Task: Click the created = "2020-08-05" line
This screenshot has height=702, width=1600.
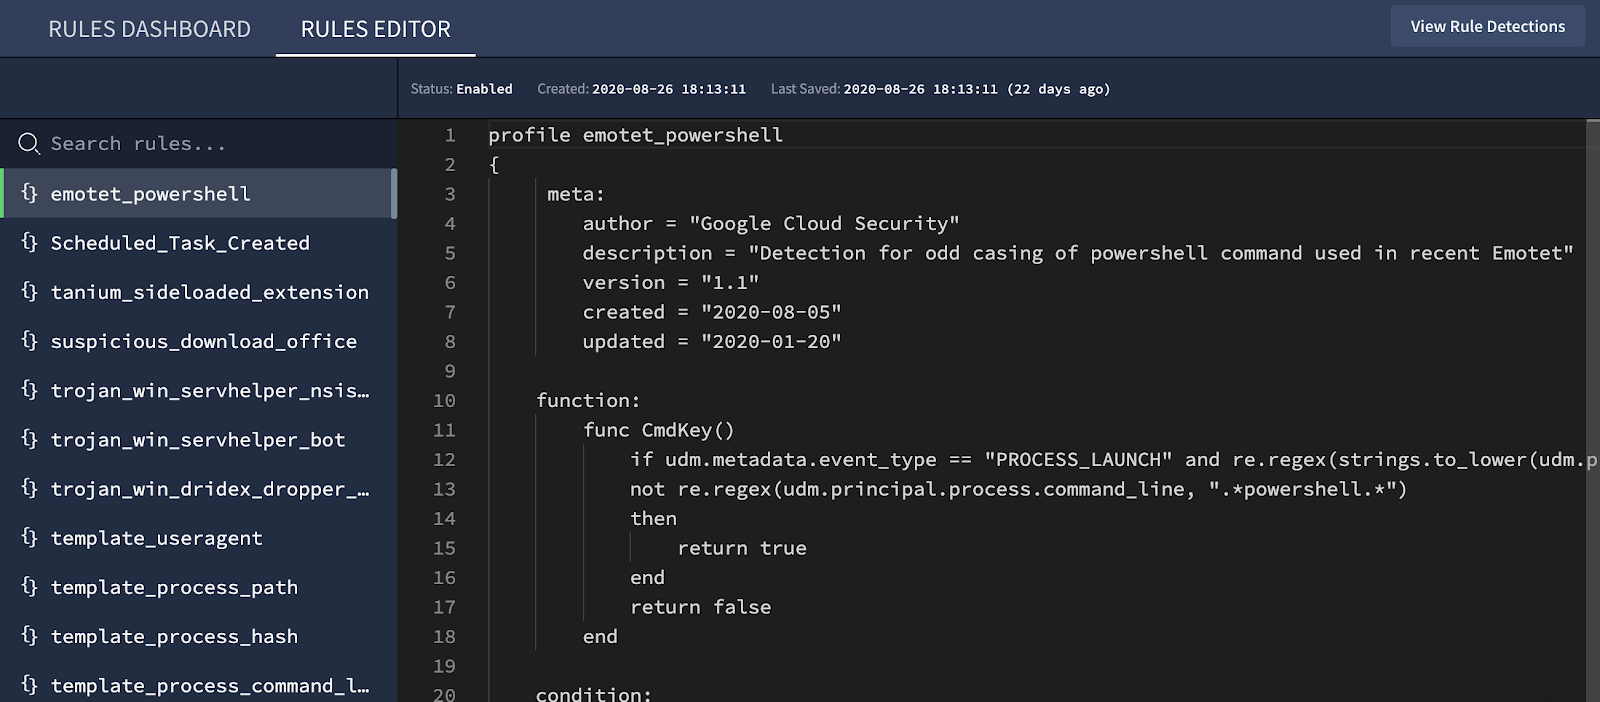Action: coord(712,312)
